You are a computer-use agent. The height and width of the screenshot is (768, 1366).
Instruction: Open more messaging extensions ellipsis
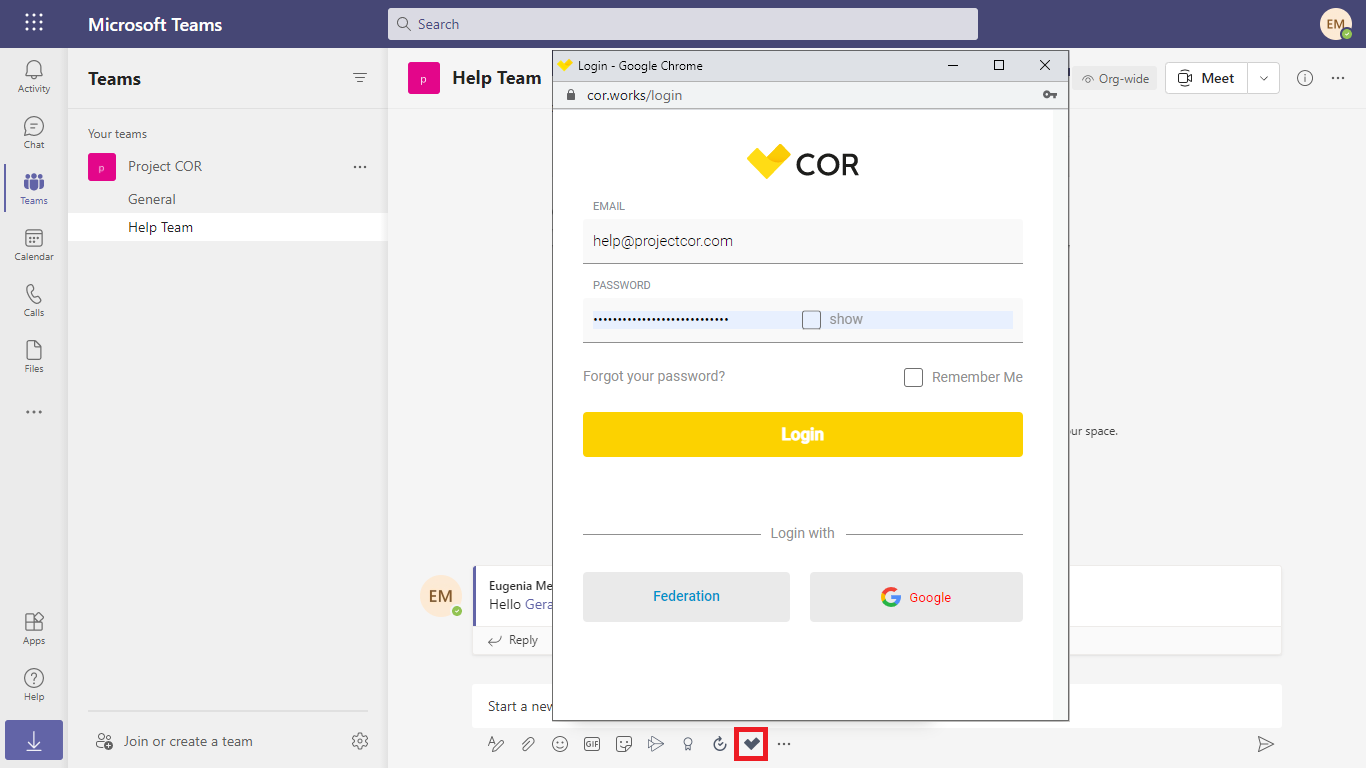pyautogui.click(x=784, y=744)
